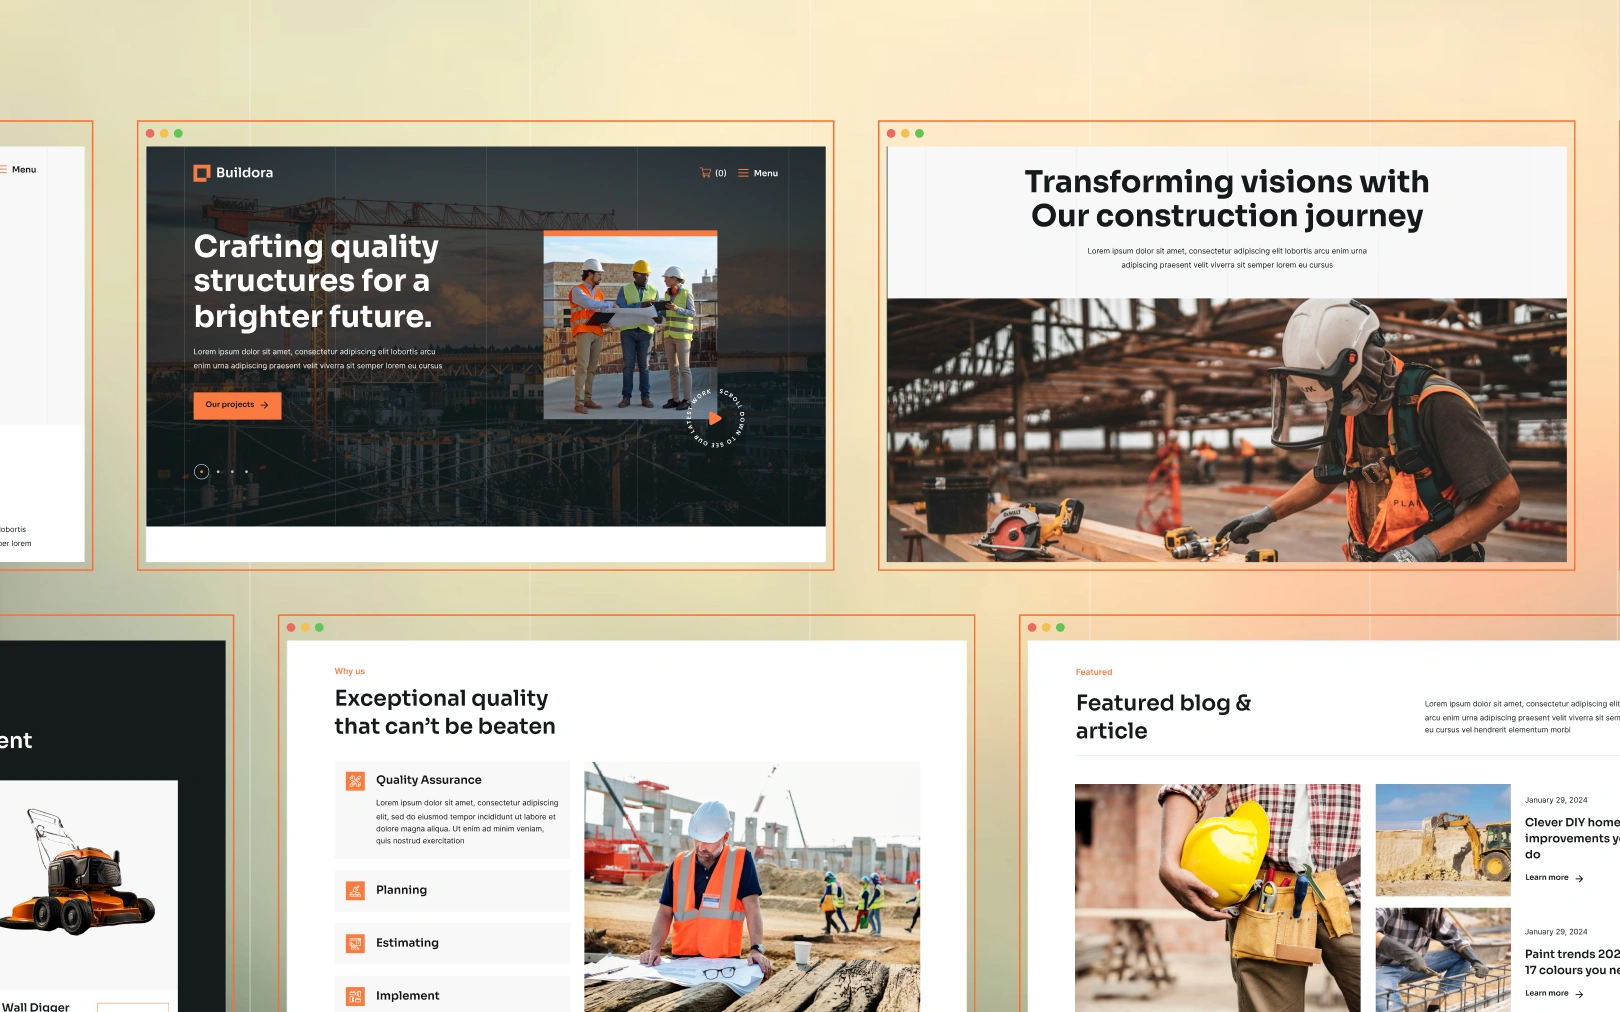Click the orange icon beside Planning
This screenshot has height=1012, width=1620.
tap(355, 890)
